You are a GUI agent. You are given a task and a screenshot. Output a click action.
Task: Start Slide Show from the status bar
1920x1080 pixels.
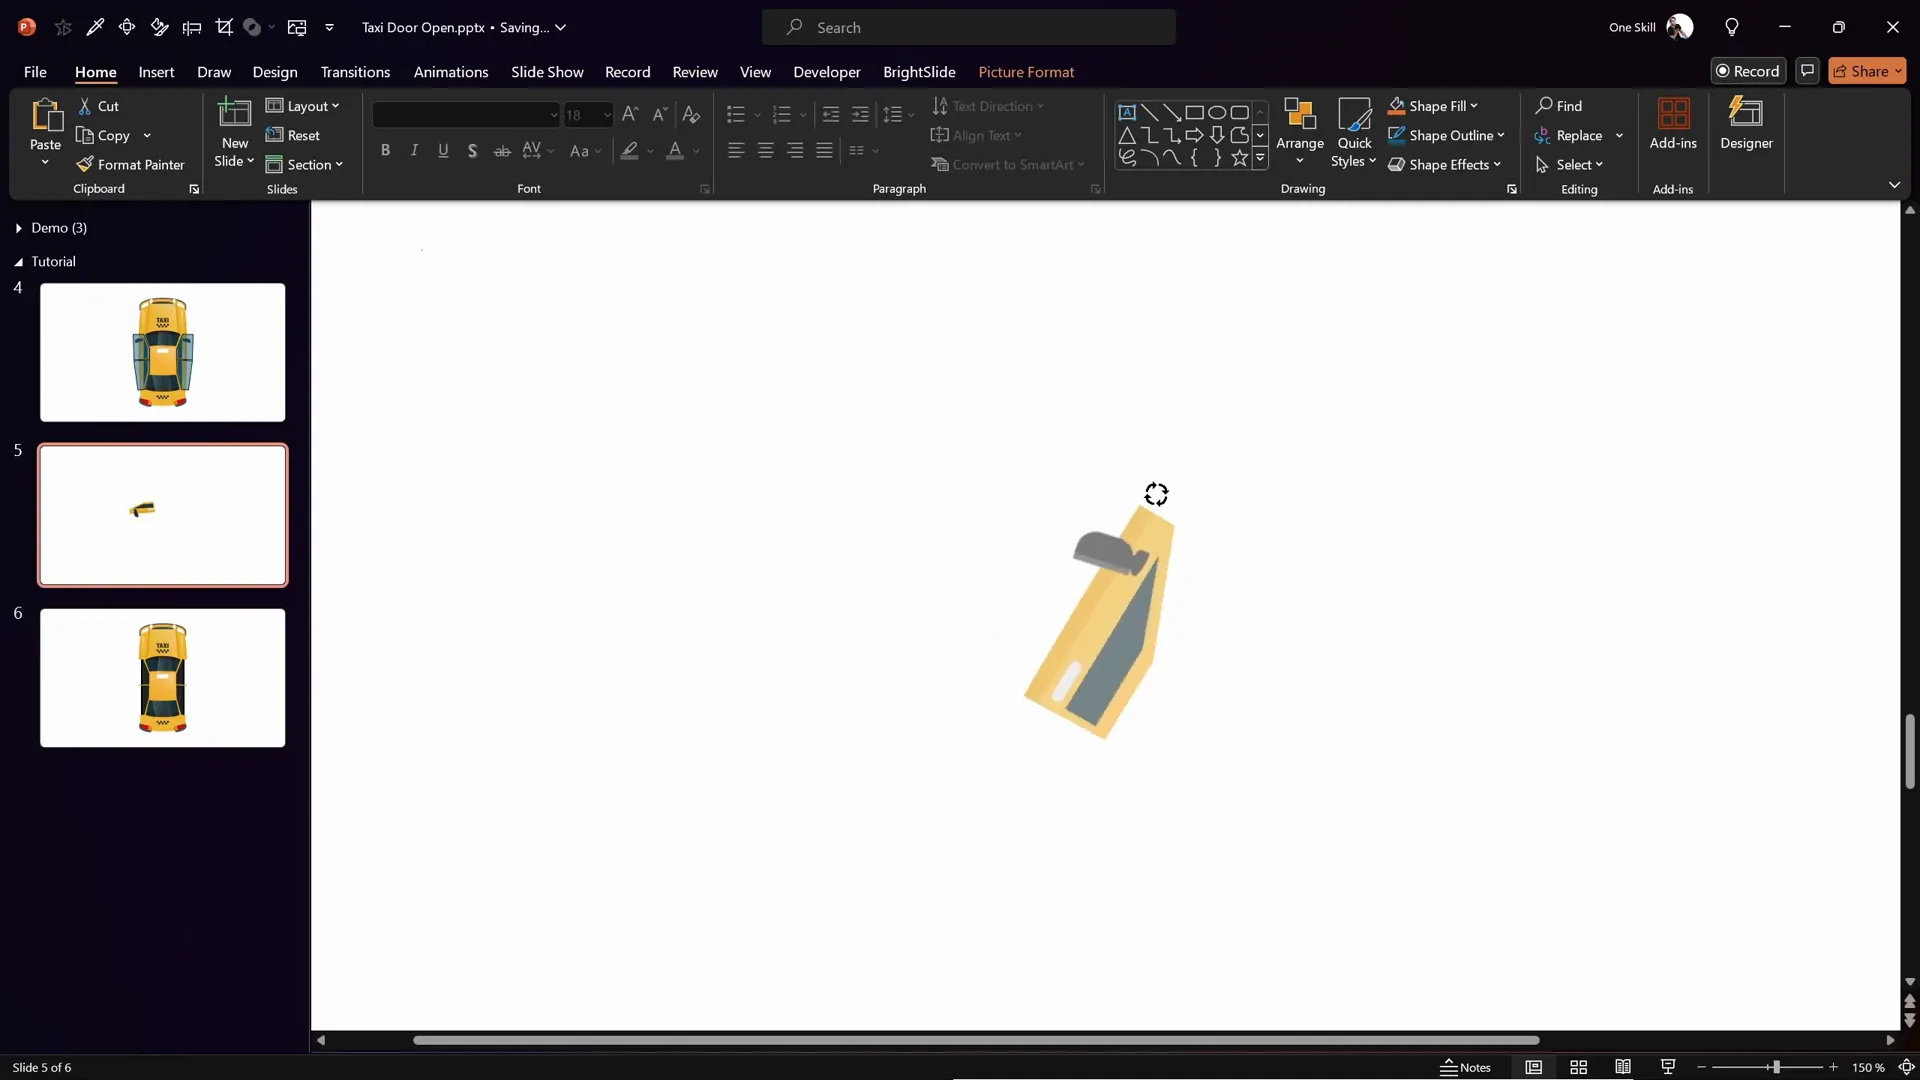pos(1668,1067)
